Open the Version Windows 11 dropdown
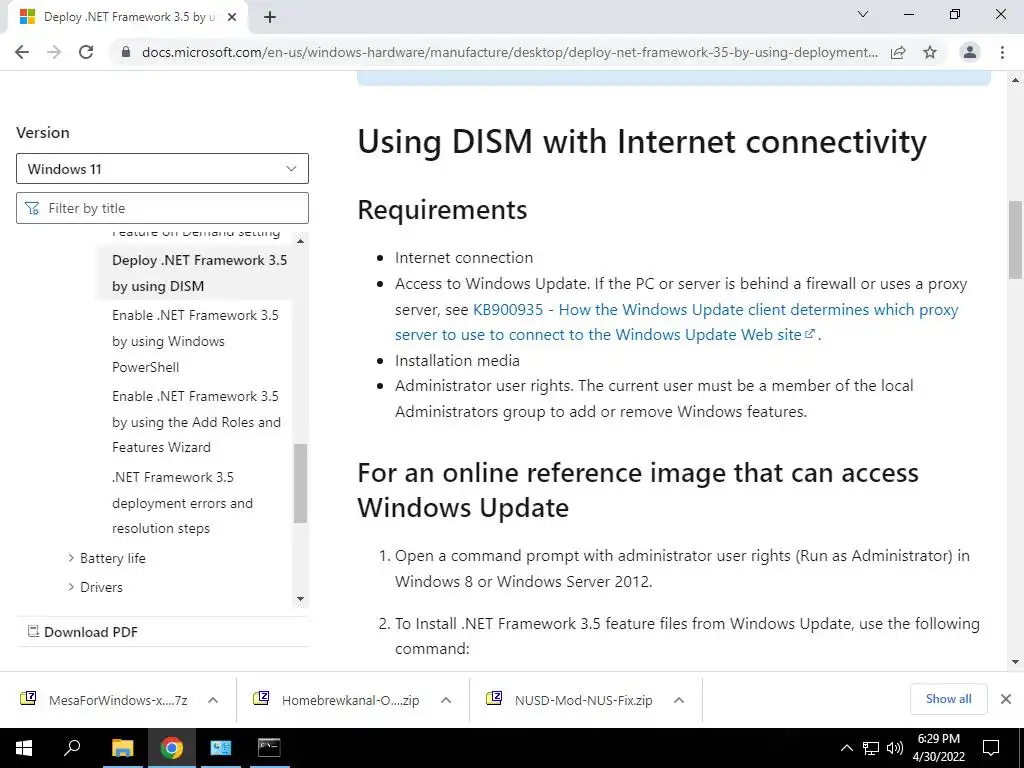This screenshot has height=768, width=1024. [162, 169]
